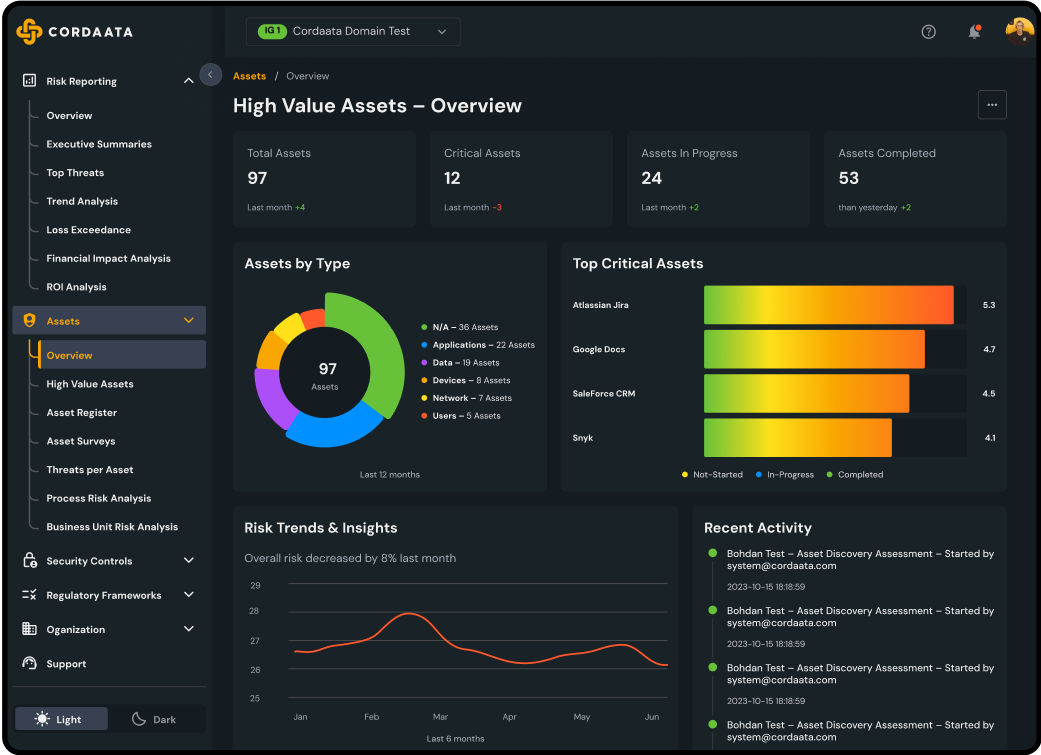The image size is (1041, 755).
Task: Click the Support headset icon
Action: click(29, 664)
